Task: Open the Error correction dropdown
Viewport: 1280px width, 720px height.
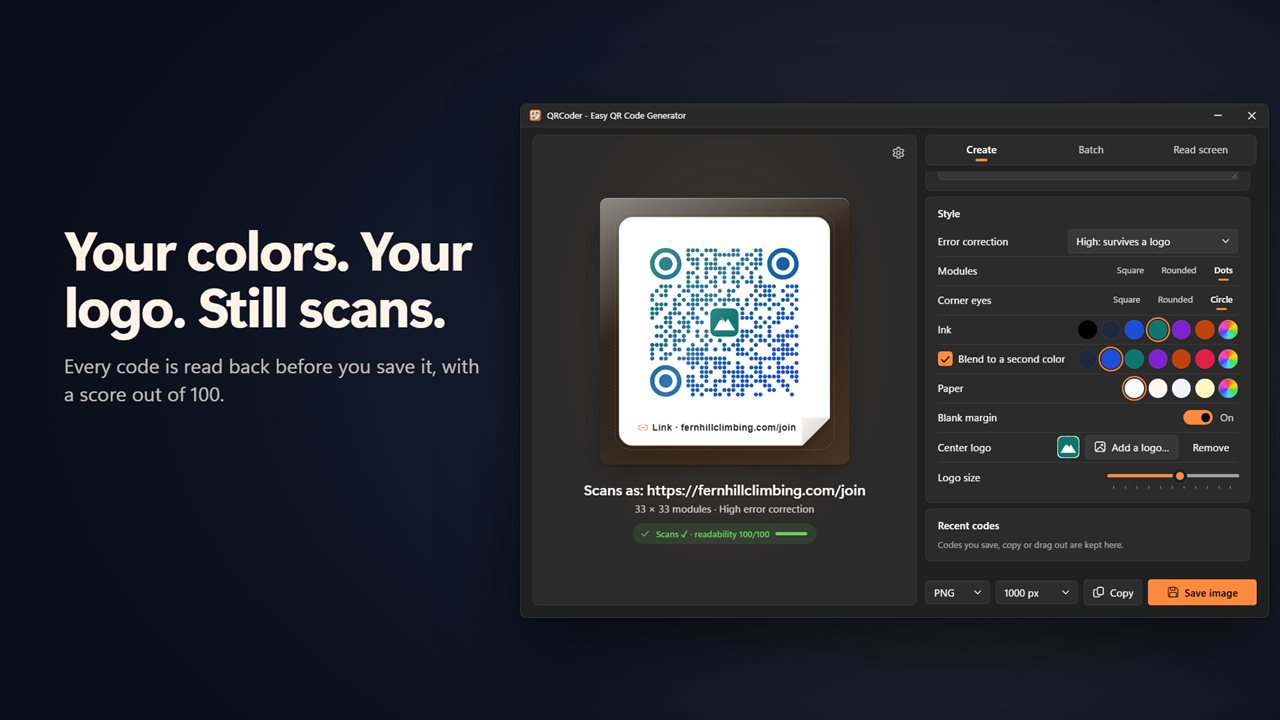Action: (1153, 242)
